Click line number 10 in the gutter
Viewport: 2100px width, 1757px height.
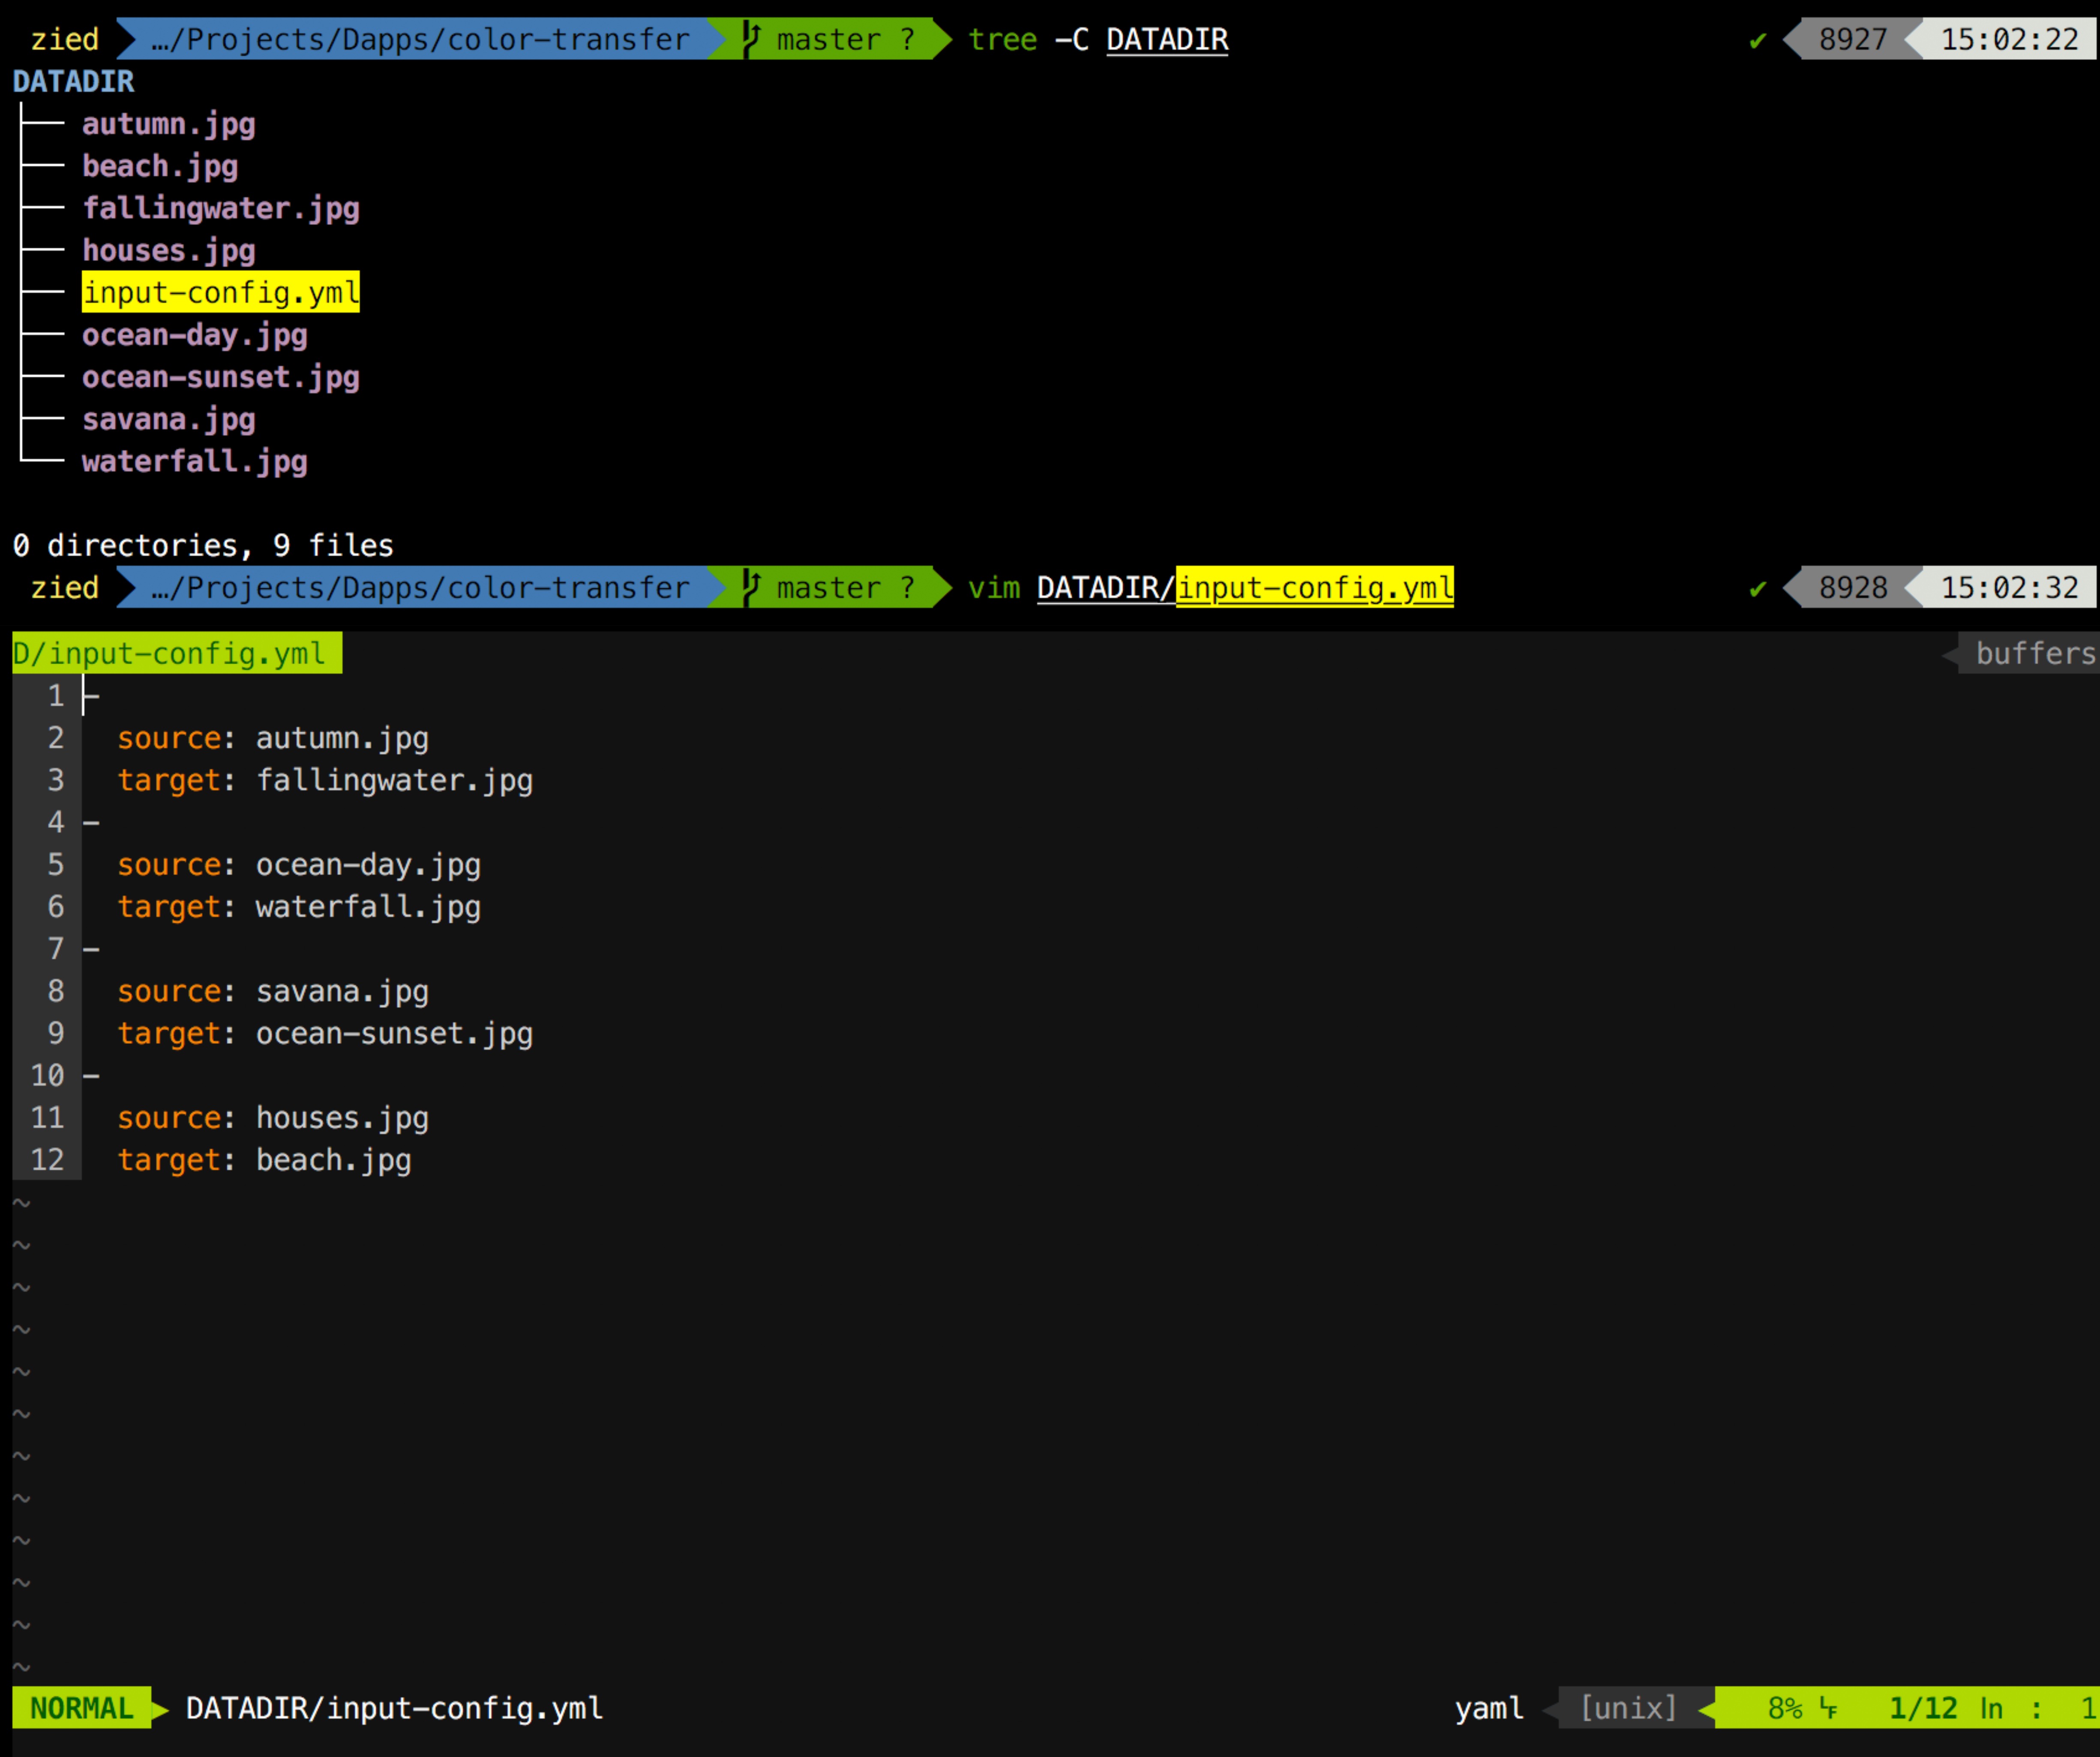click(x=47, y=1075)
